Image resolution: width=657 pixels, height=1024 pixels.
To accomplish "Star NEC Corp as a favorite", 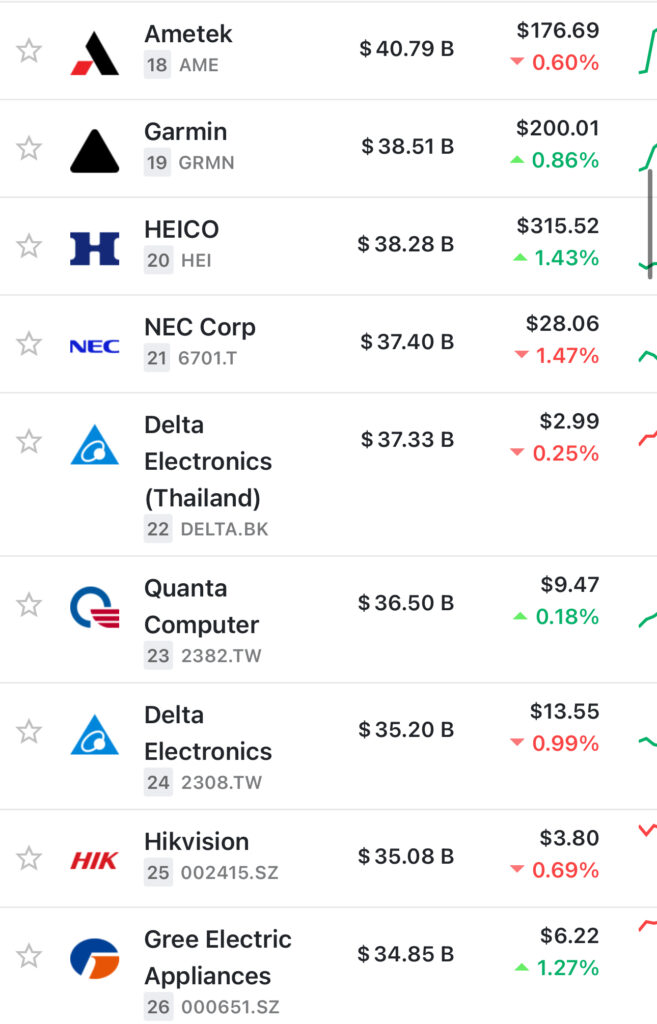I will pos(29,344).
